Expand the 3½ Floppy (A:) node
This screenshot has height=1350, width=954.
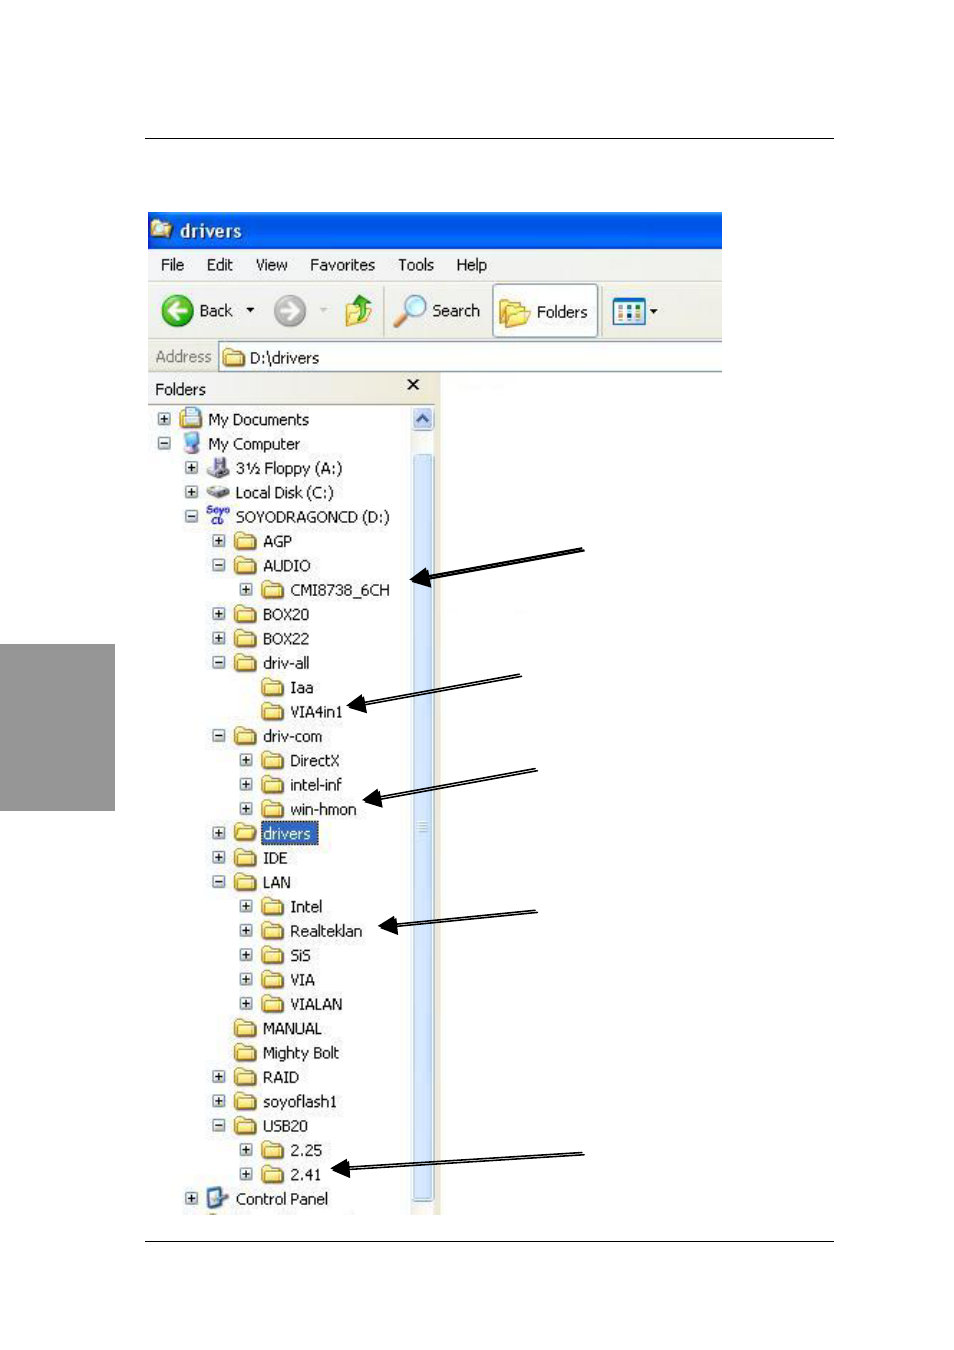[191, 468]
